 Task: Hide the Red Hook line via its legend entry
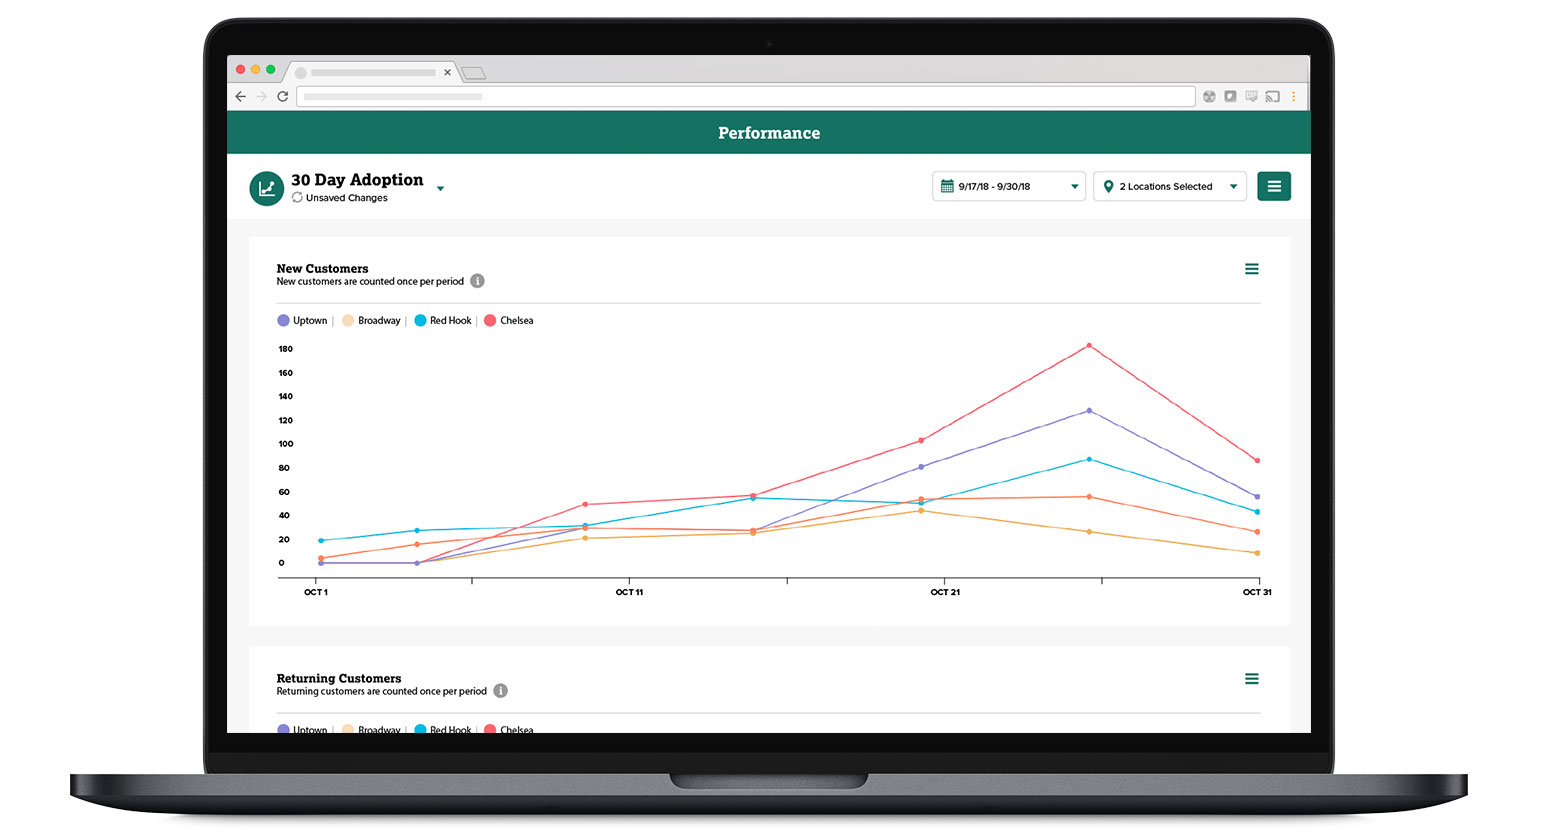tap(442, 320)
